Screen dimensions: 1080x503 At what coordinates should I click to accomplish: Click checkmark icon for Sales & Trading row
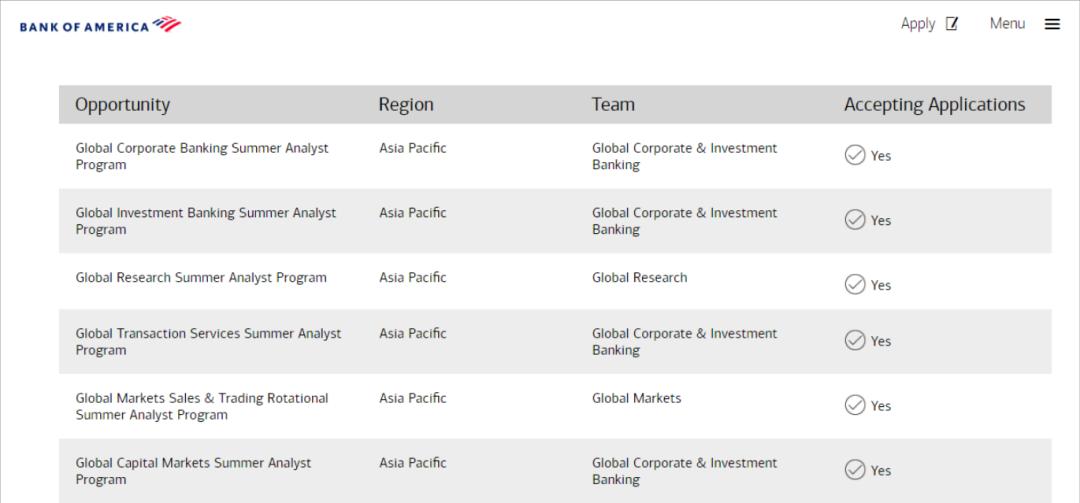tap(855, 405)
